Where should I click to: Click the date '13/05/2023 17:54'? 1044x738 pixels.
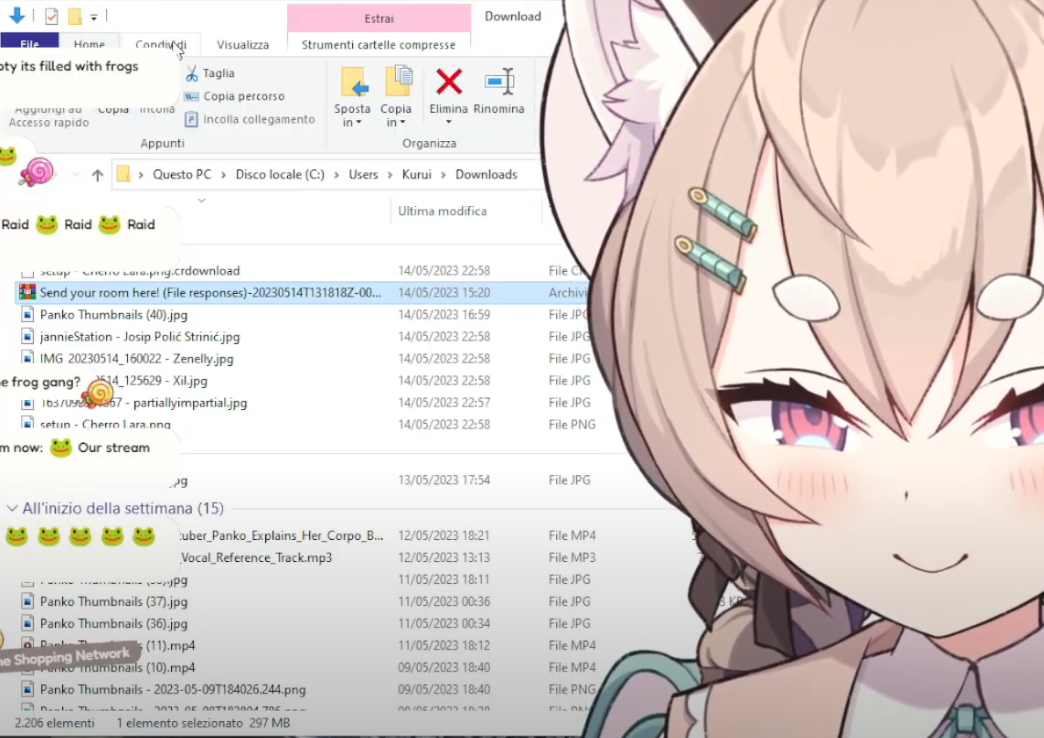pos(444,480)
